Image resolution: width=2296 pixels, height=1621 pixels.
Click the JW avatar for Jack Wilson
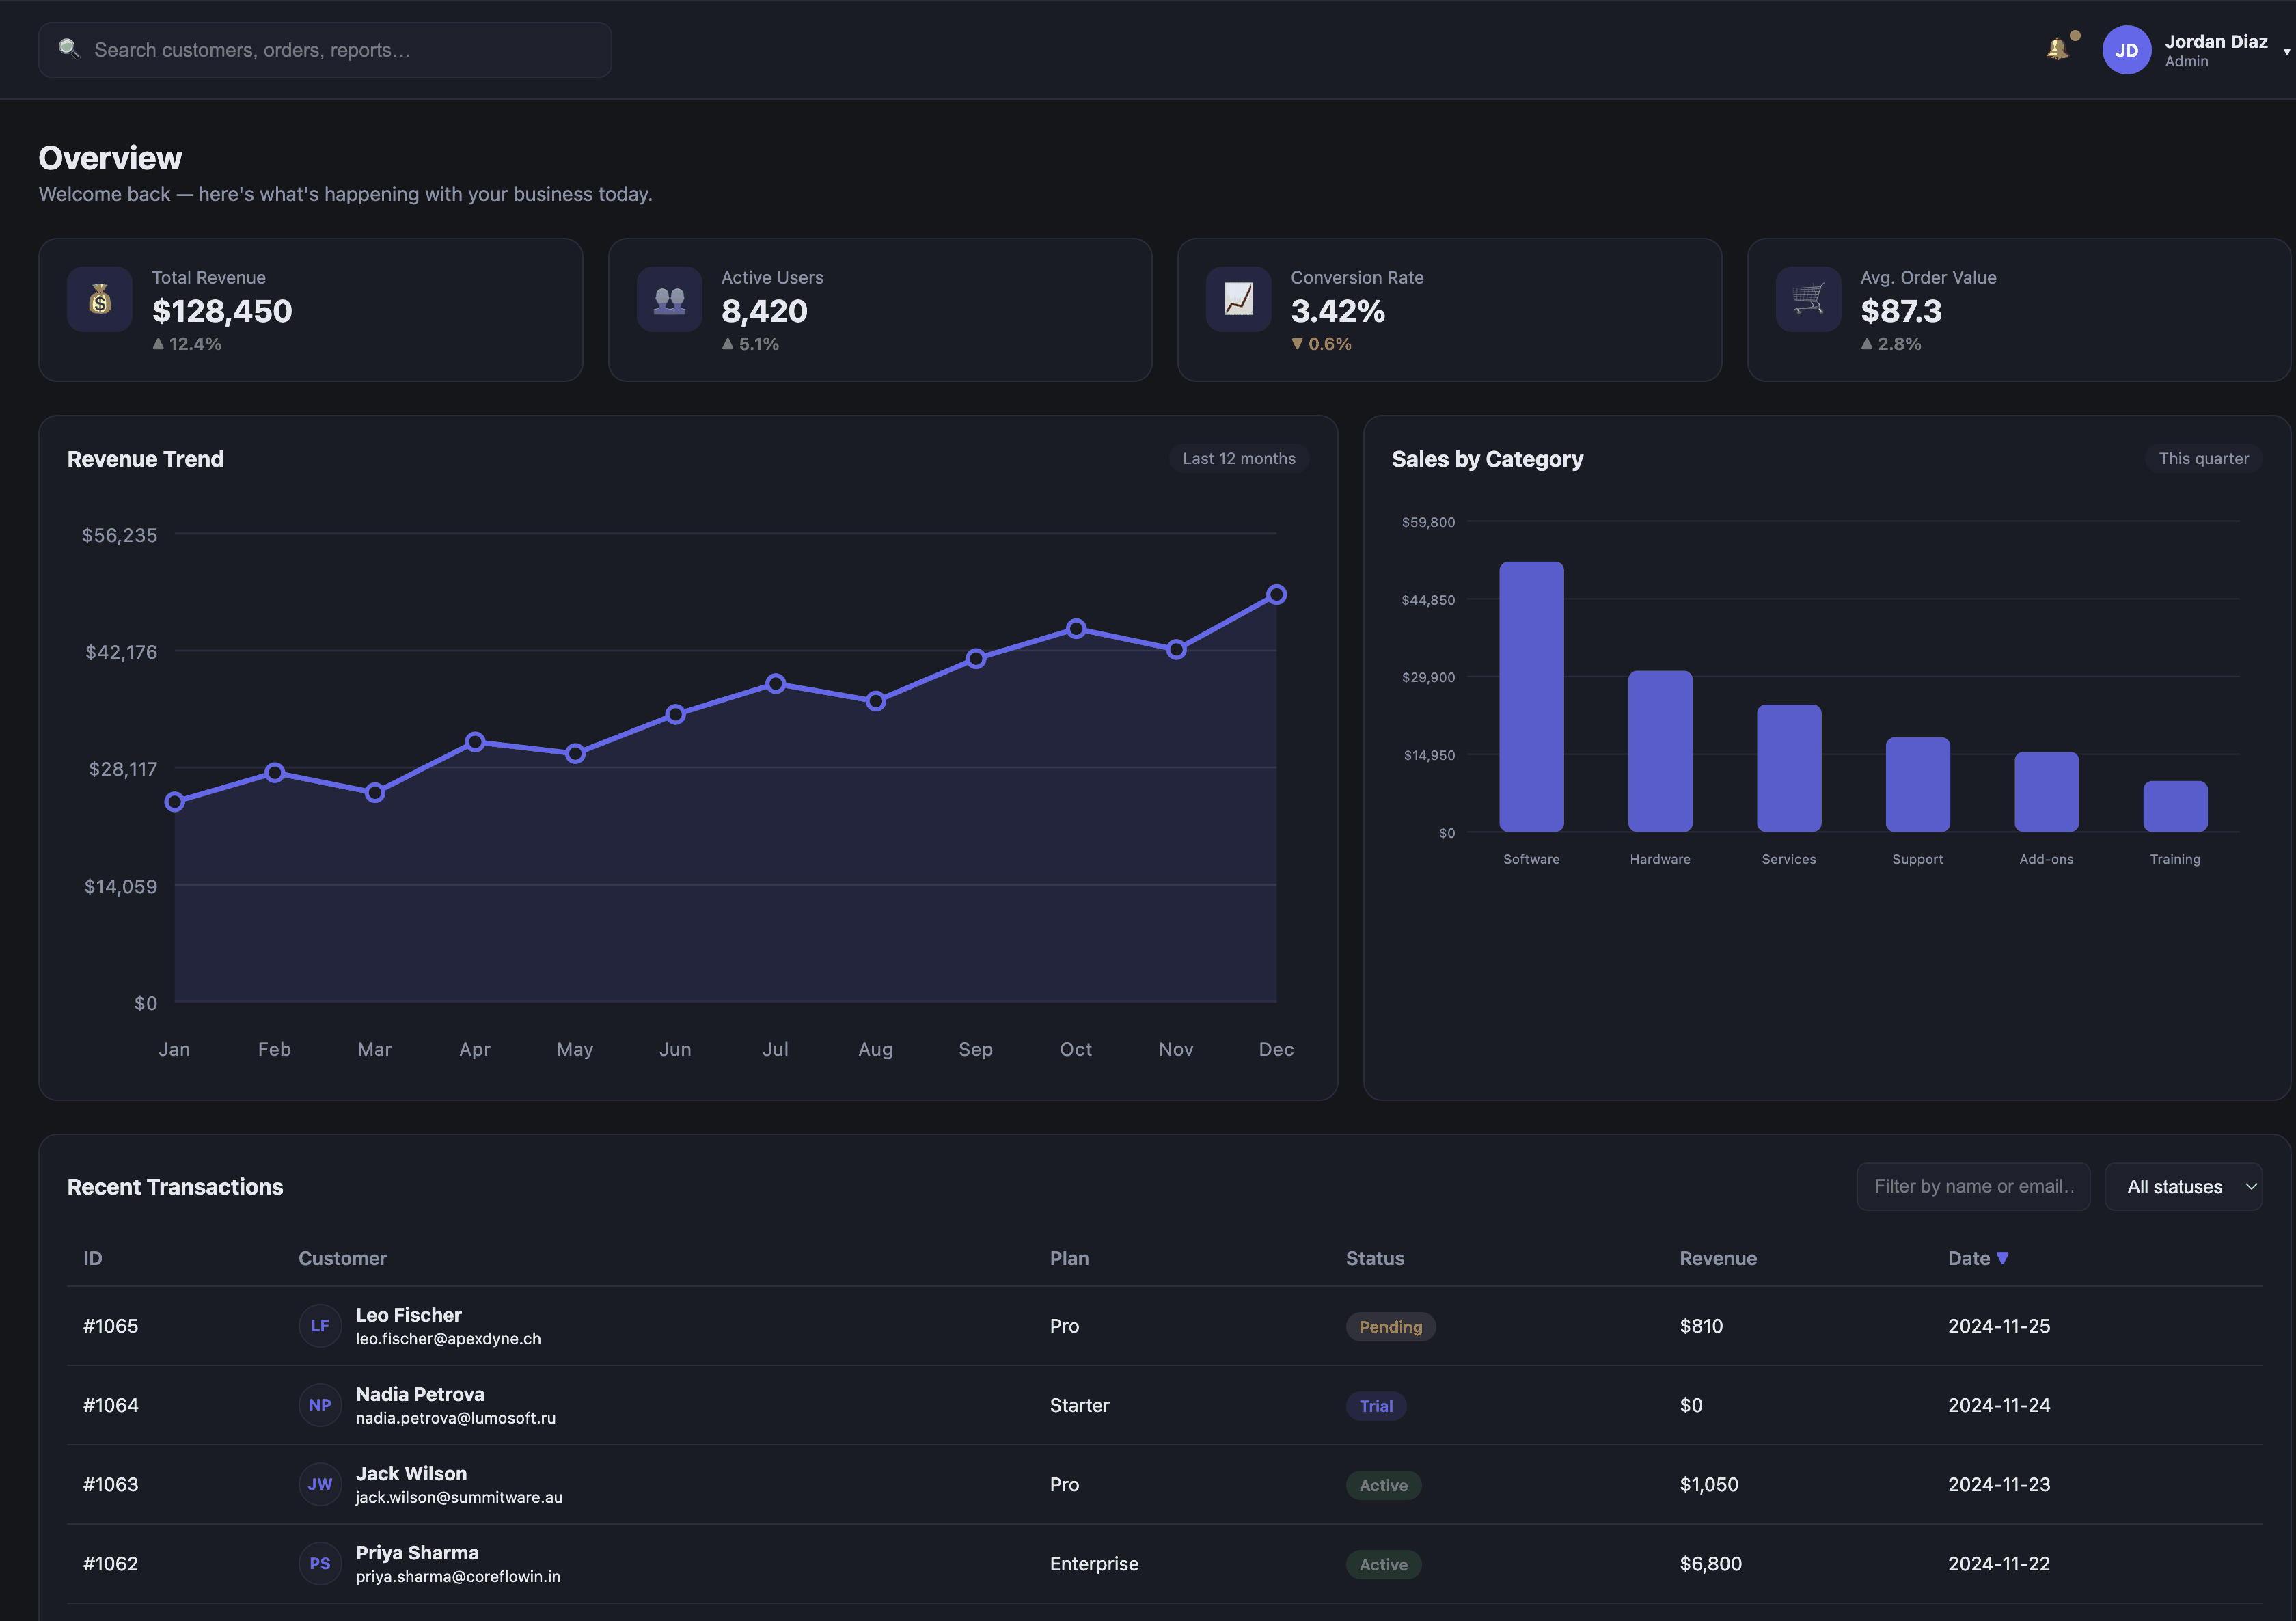[320, 1484]
